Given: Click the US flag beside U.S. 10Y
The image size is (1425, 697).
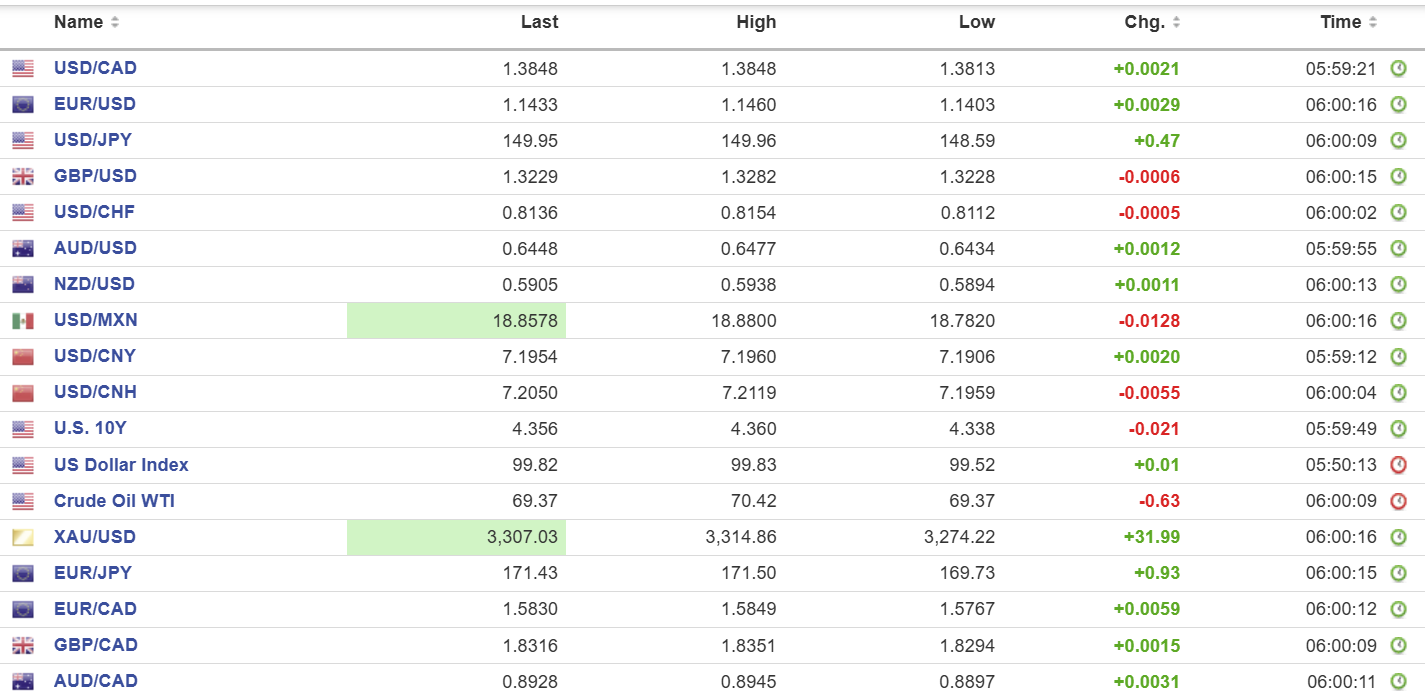Looking at the screenshot, I should pos(23,430).
